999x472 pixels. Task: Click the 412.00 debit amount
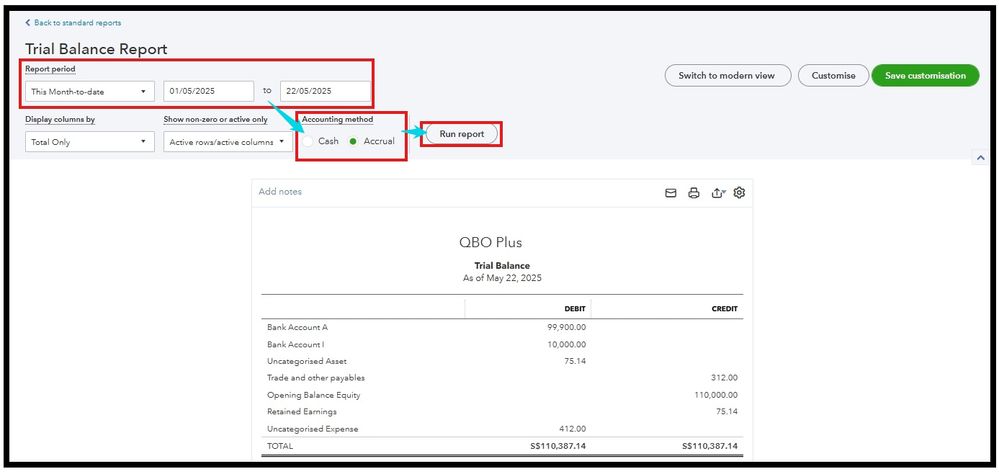coord(573,429)
